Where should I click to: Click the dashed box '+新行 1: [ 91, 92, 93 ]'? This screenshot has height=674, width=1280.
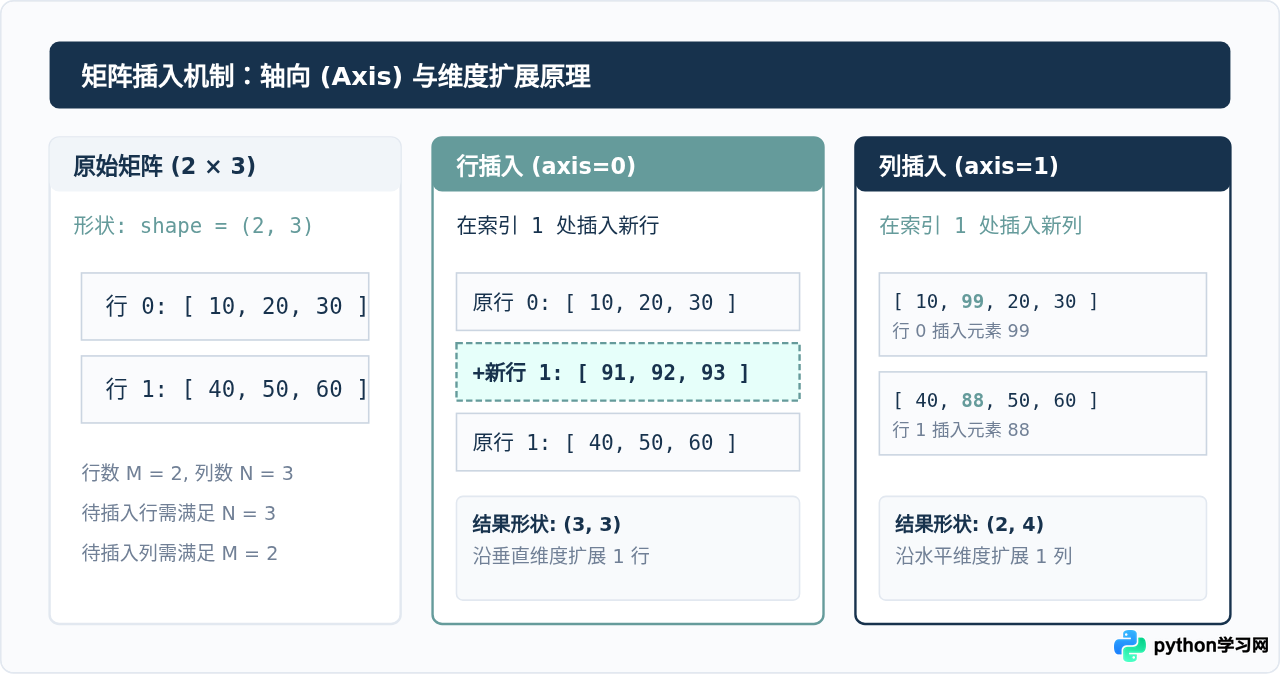tap(628, 372)
